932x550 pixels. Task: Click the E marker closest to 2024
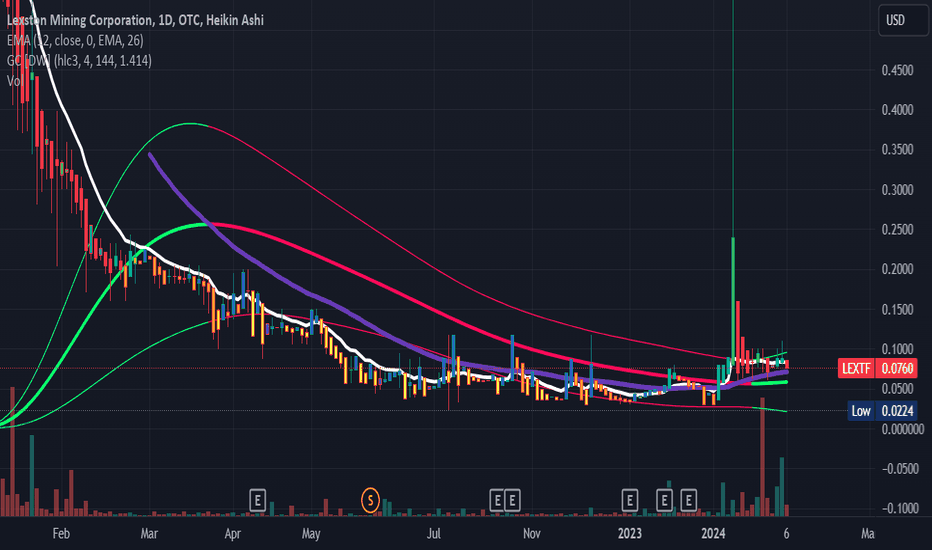coord(688,501)
